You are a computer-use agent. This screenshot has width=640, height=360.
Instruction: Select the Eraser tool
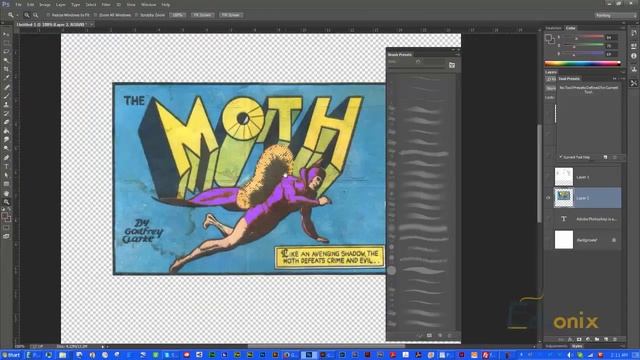point(6,122)
